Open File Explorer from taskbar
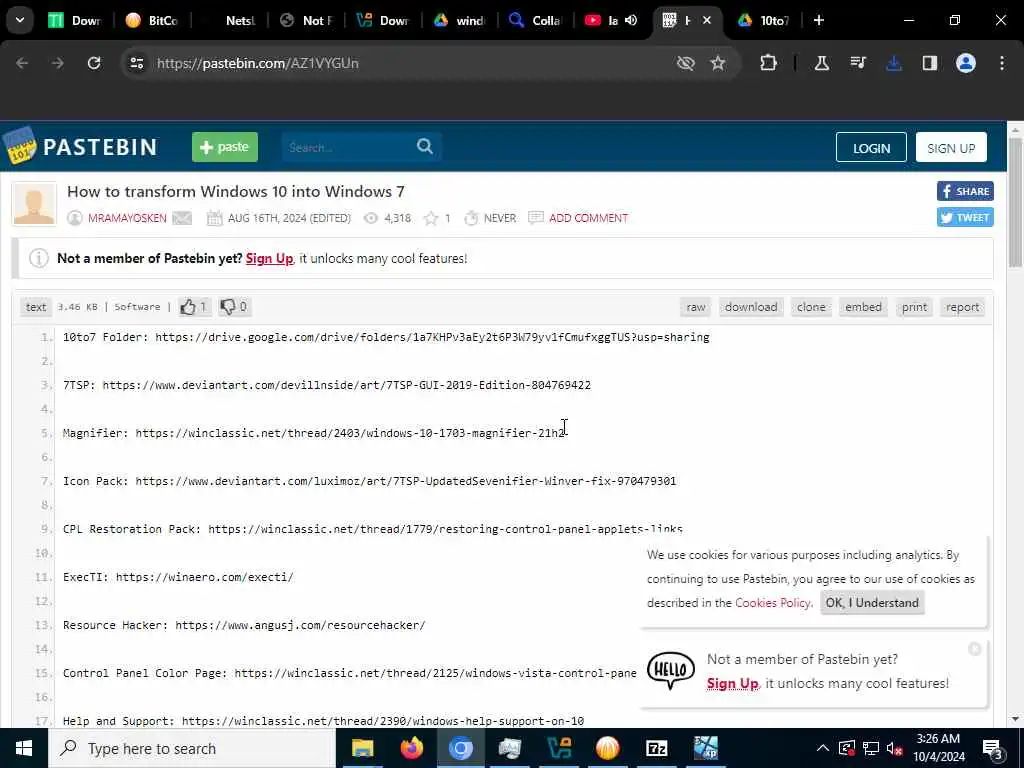Image resolution: width=1024 pixels, height=768 pixels. (362, 748)
